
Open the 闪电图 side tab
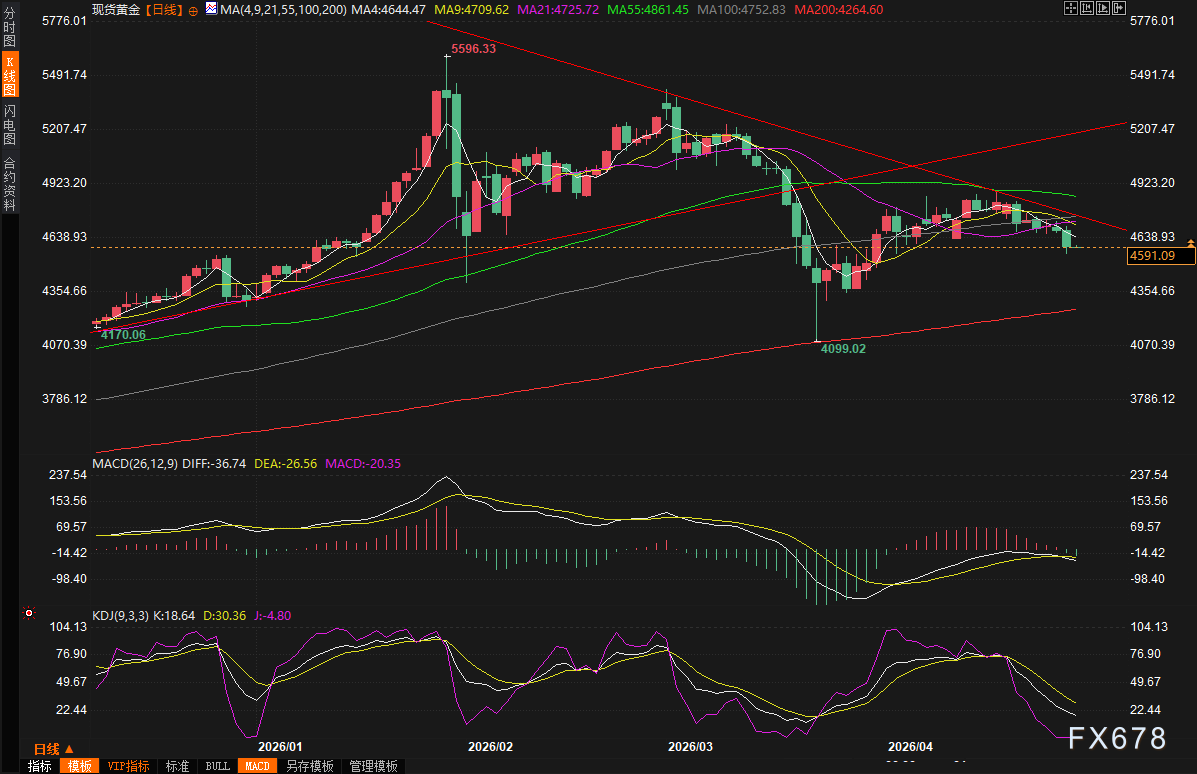pos(9,124)
